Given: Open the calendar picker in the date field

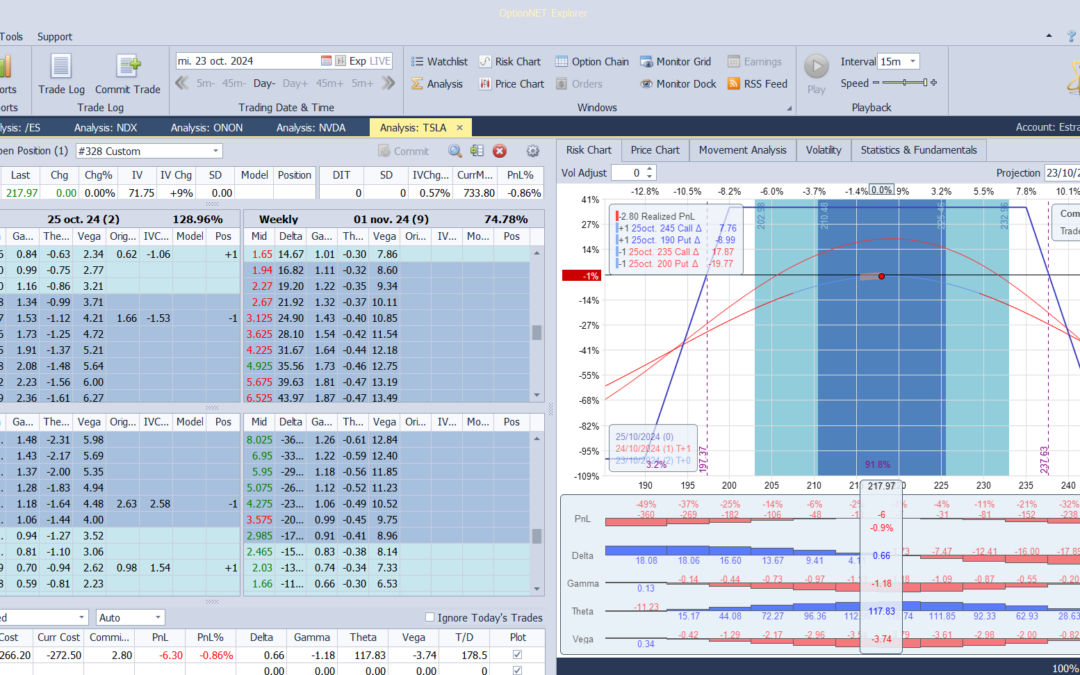Looking at the screenshot, I should coord(326,61).
